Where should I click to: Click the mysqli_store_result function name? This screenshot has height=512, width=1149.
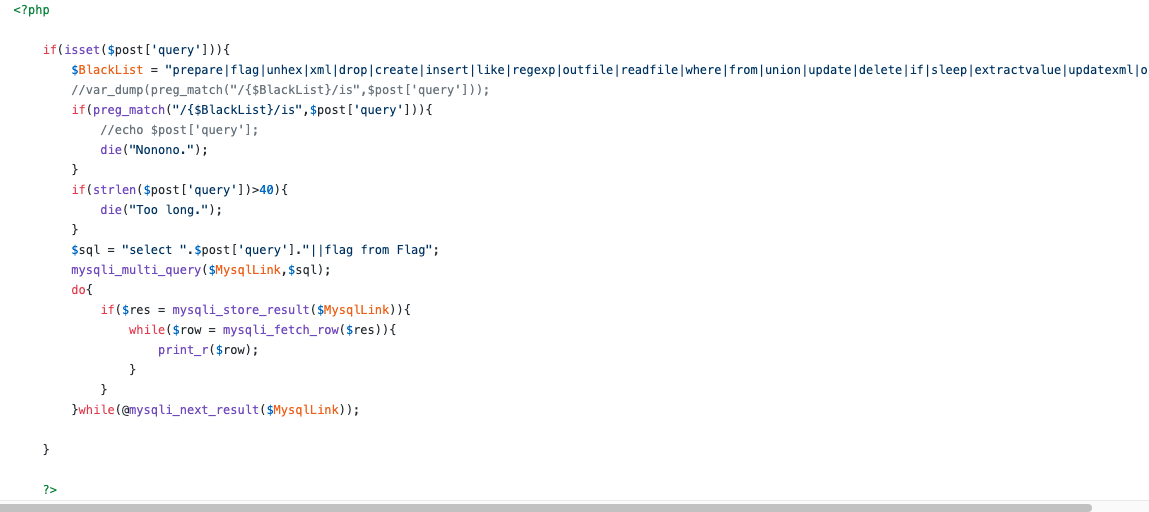click(x=240, y=309)
